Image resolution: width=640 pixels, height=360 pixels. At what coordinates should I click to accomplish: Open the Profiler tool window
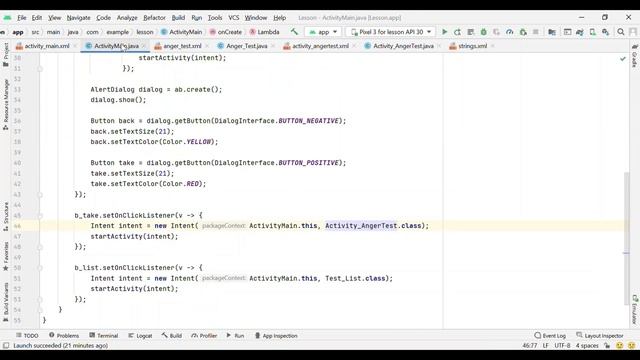tap(204, 336)
